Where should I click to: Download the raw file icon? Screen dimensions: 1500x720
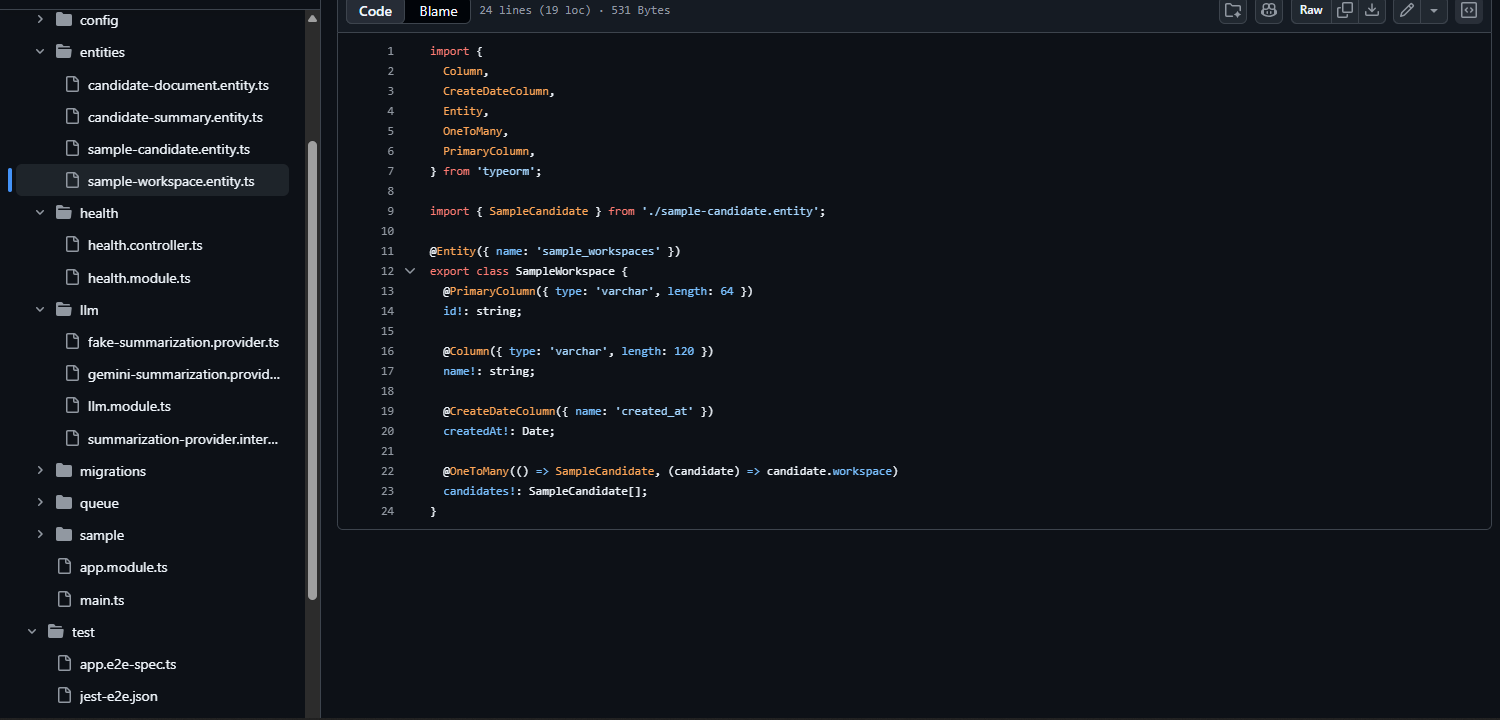(x=1373, y=10)
